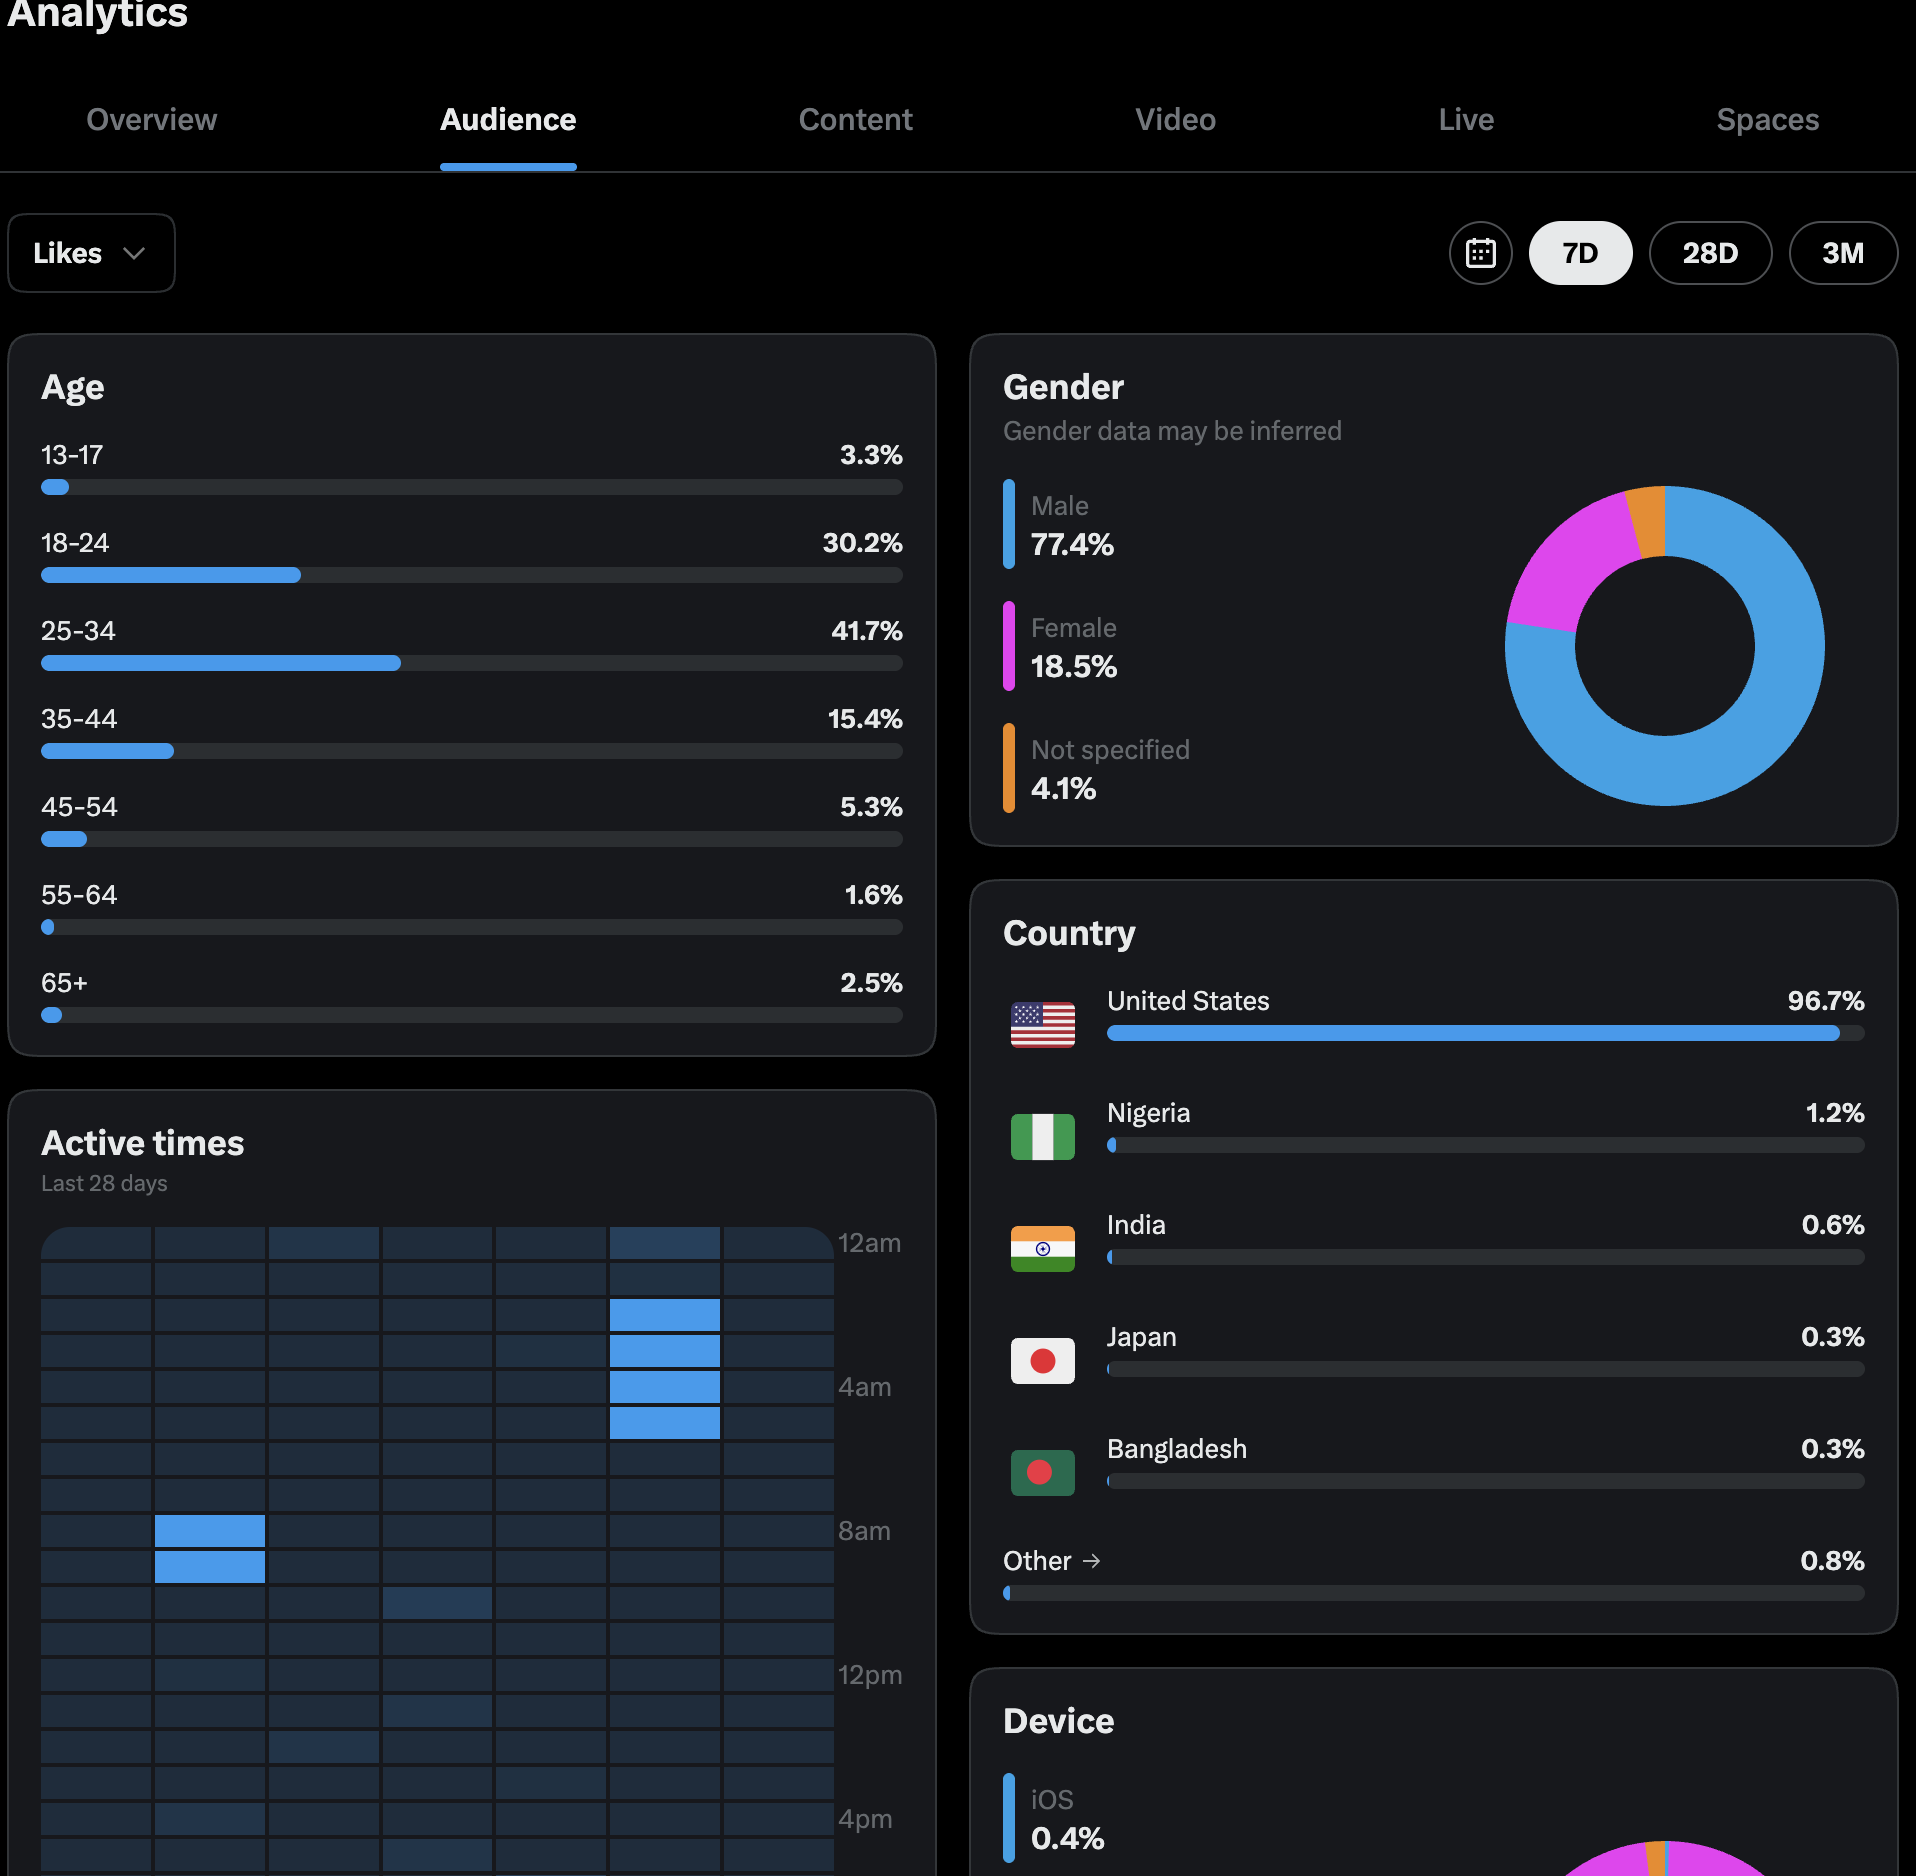
Task: Click the United States flag icon
Action: 1042,1025
